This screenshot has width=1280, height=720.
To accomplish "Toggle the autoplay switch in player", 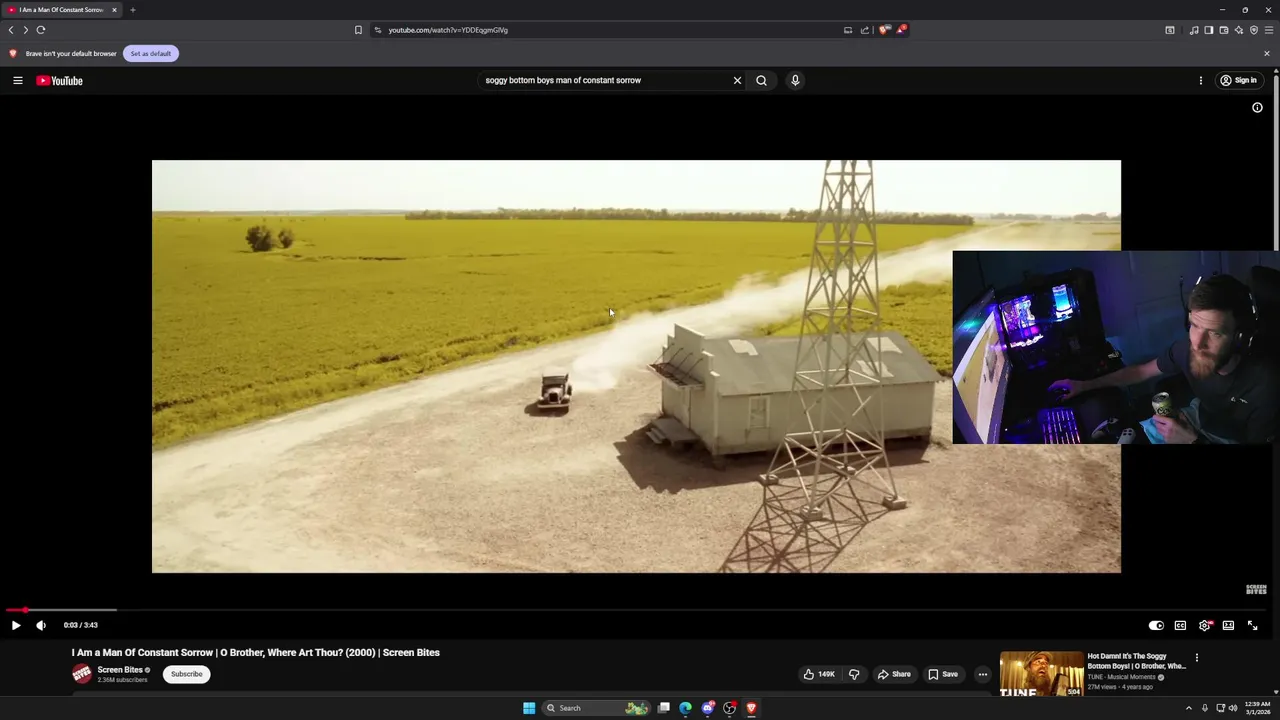I will point(1156,625).
